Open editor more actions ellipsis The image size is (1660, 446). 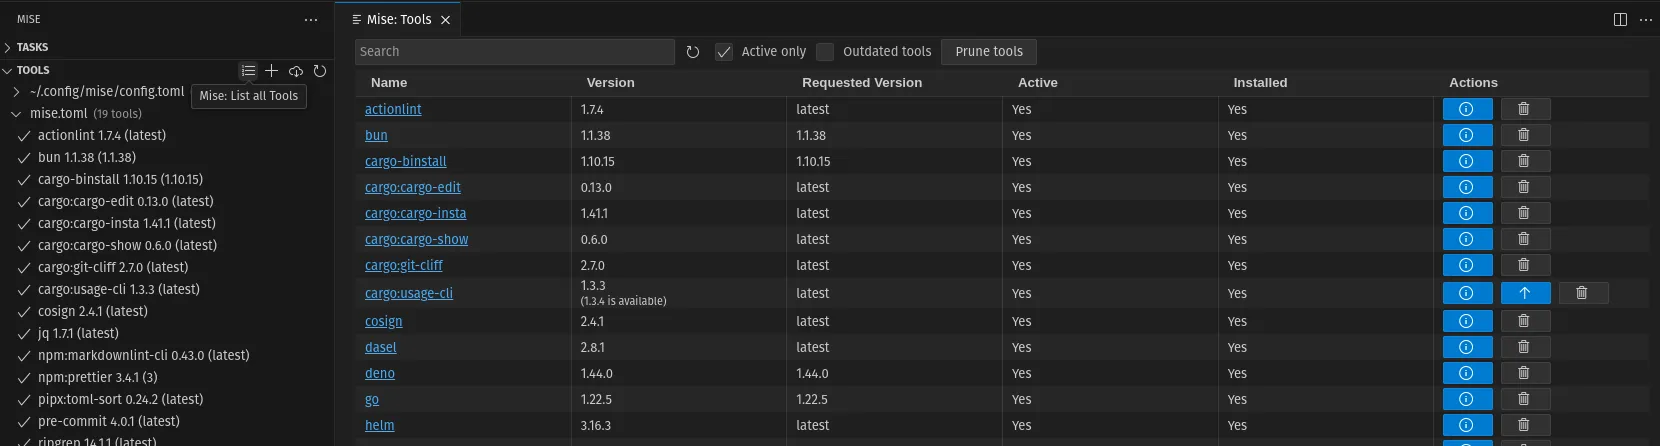[x=1646, y=19]
